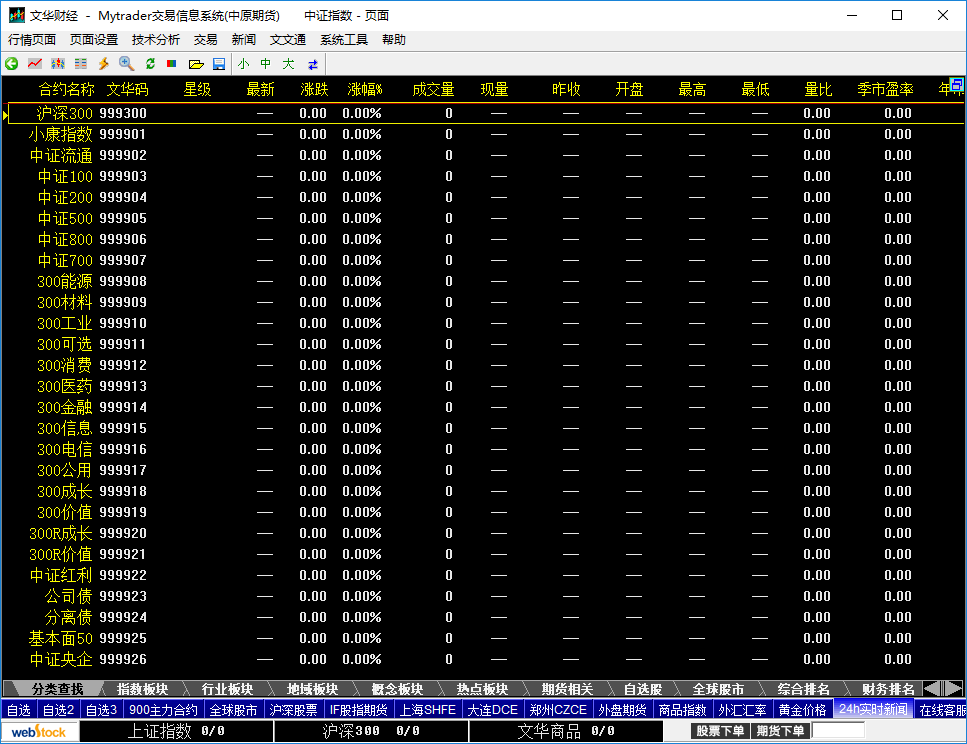The width and height of the screenshot is (967, 744).
Task: Click the blue floppy disk save icon
Action: click(219, 64)
